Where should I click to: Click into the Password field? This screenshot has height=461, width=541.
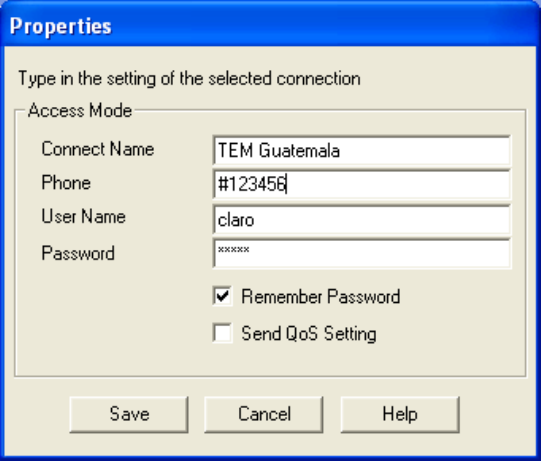tap(362, 253)
